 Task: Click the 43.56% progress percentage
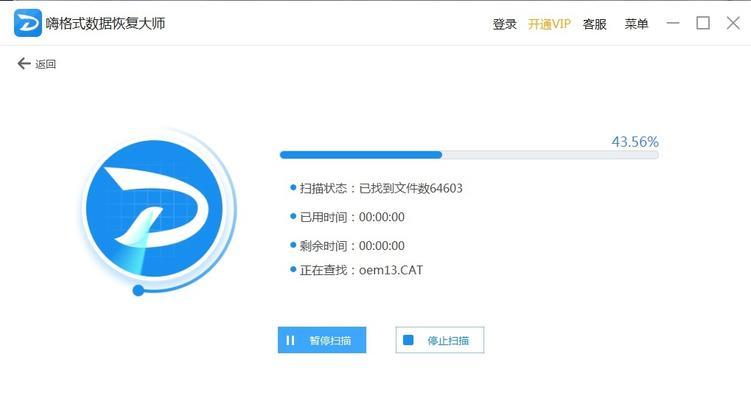(x=635, y=142)
